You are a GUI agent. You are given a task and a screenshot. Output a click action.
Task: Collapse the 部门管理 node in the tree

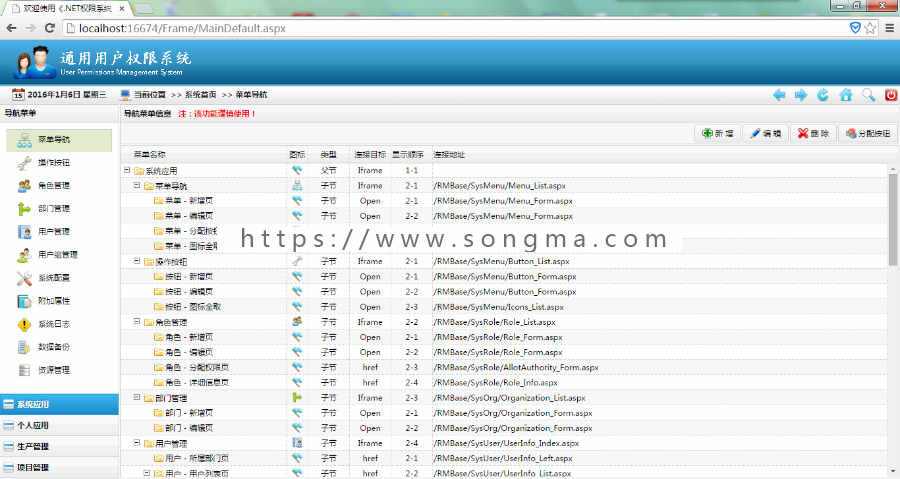(137, 397)
